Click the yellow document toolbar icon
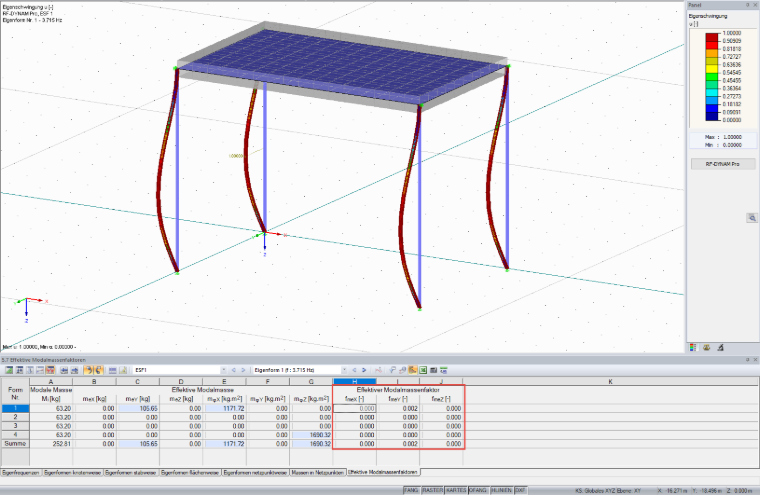The height and width of the screenshot is (495, 760). click(x=123, y=370)
